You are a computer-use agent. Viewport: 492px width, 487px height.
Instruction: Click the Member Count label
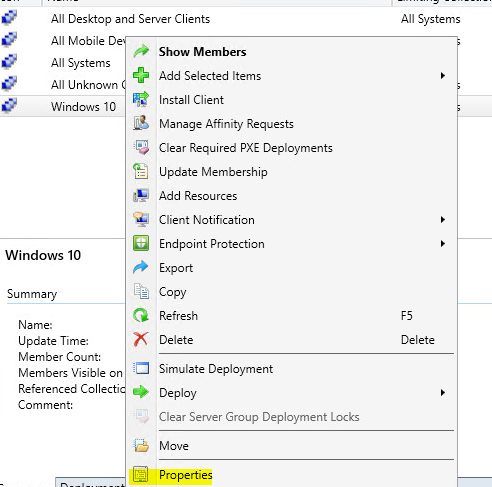(x=60, y=357)
